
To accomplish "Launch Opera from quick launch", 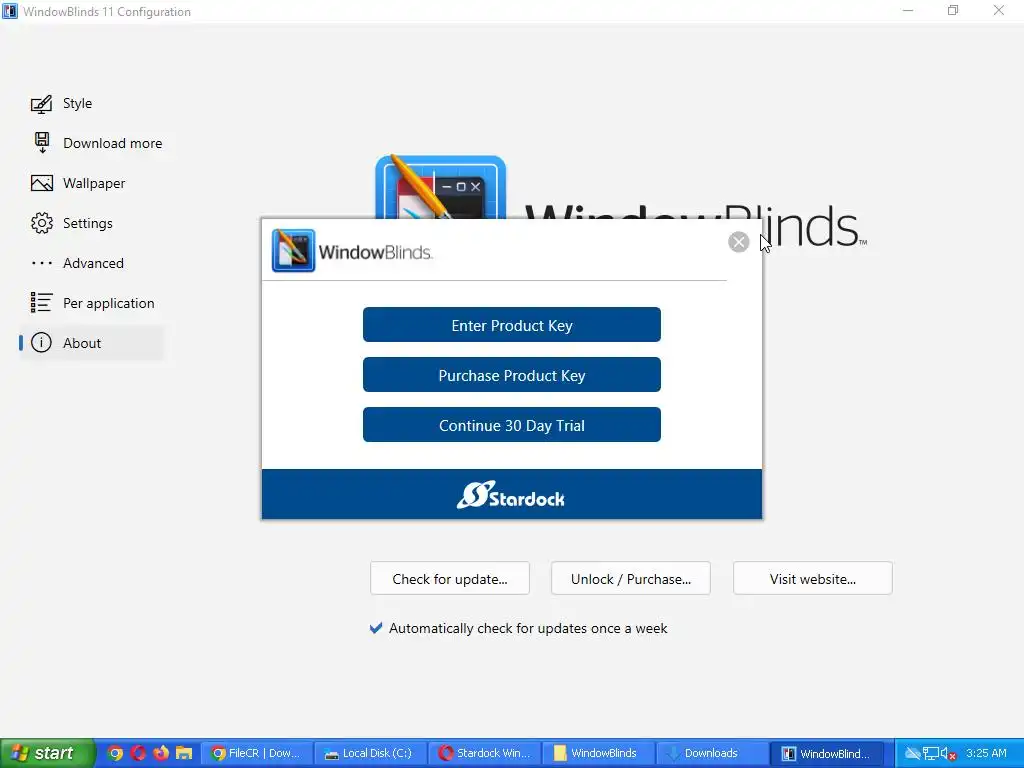I will pyautogui.click(x=138, y=754).
